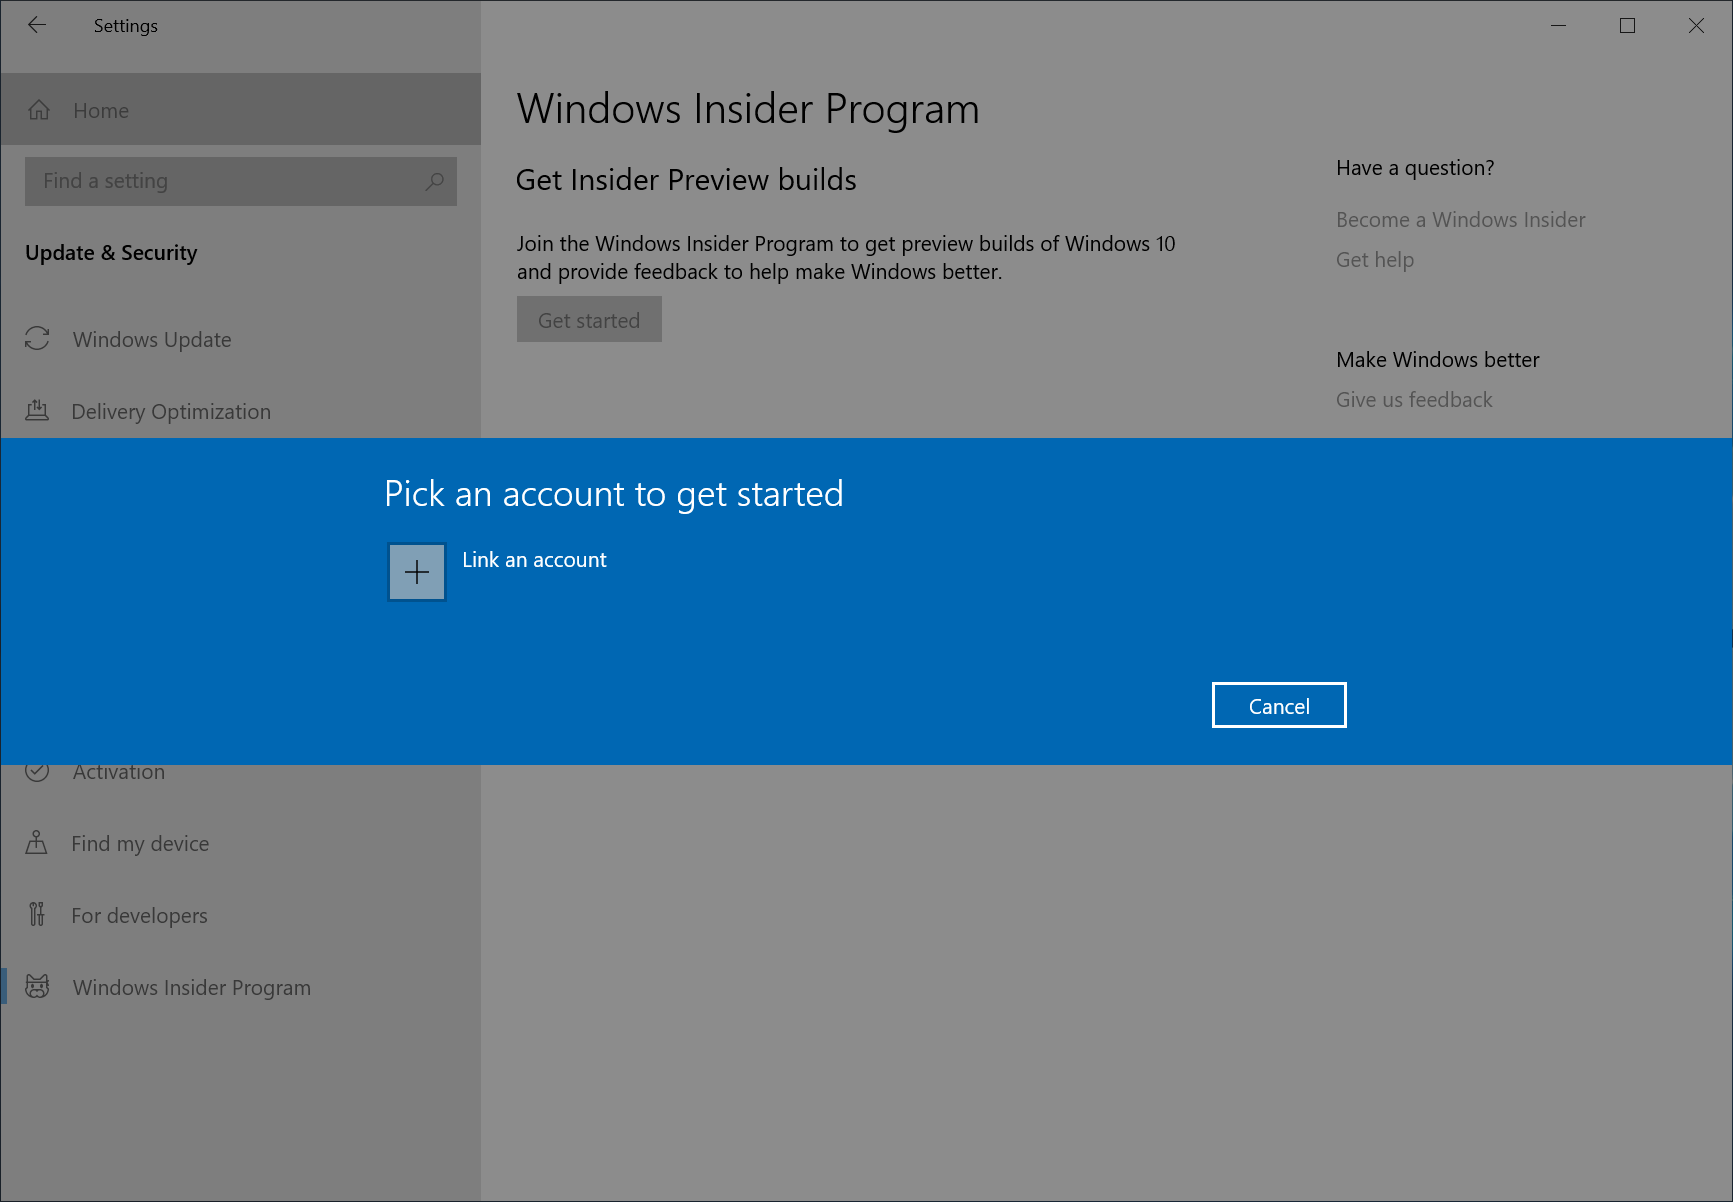The width and height of the screenshot is (1733, 1202).
Task: Click the search magnifier in Find a setting
Action: tap(434, 181)
